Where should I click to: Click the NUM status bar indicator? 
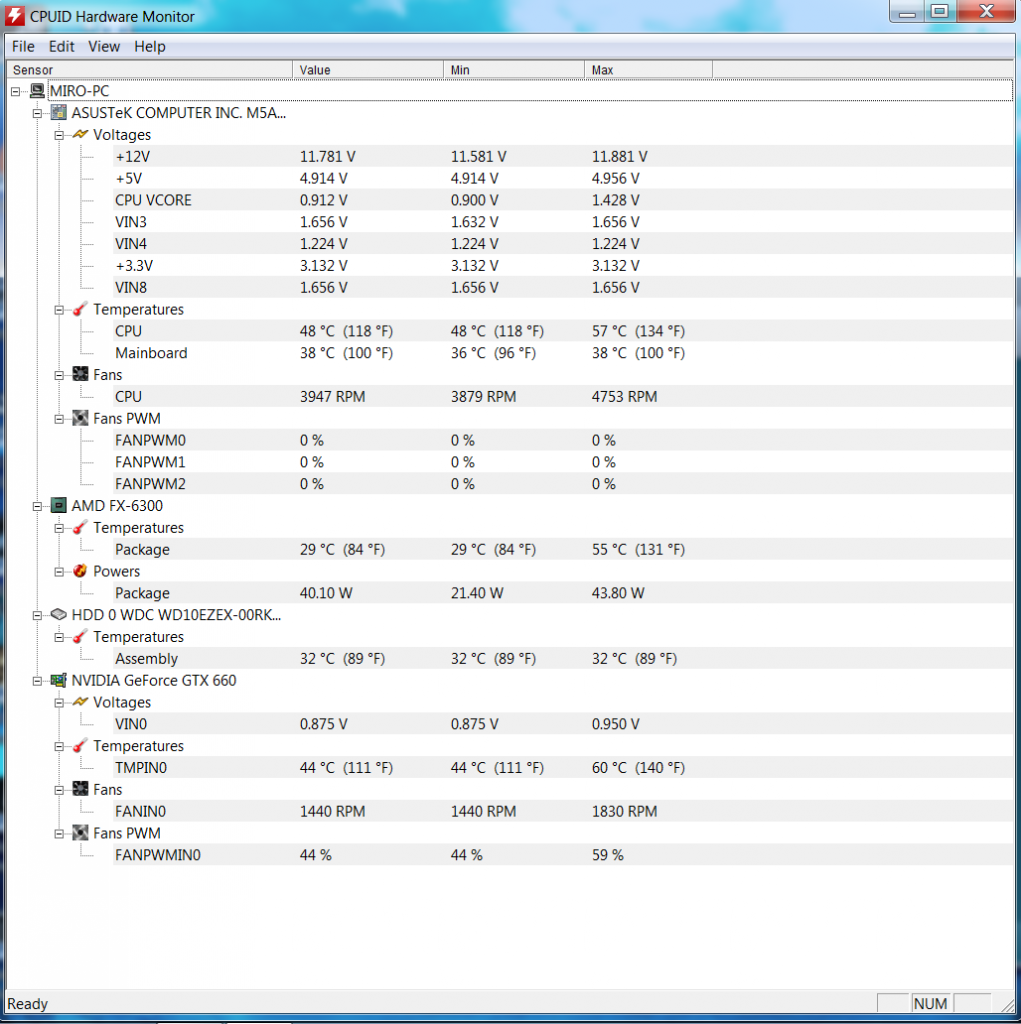(x=930, y=1003)
